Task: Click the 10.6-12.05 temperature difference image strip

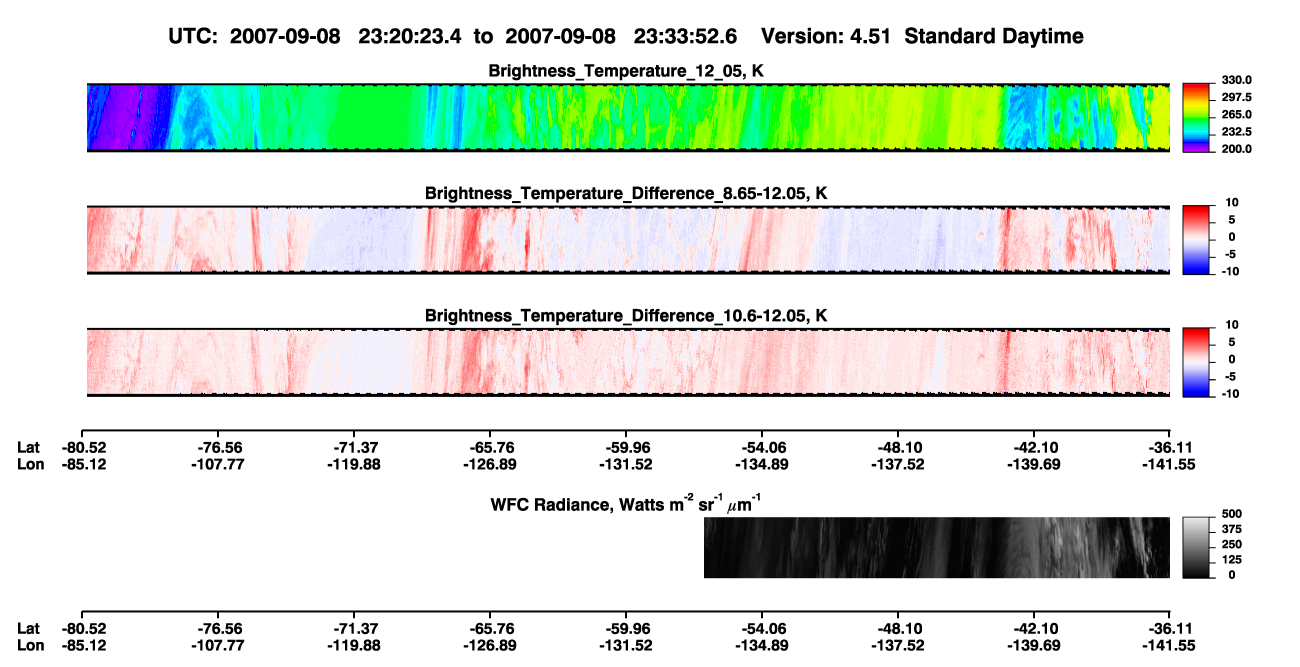Action: 628,362
